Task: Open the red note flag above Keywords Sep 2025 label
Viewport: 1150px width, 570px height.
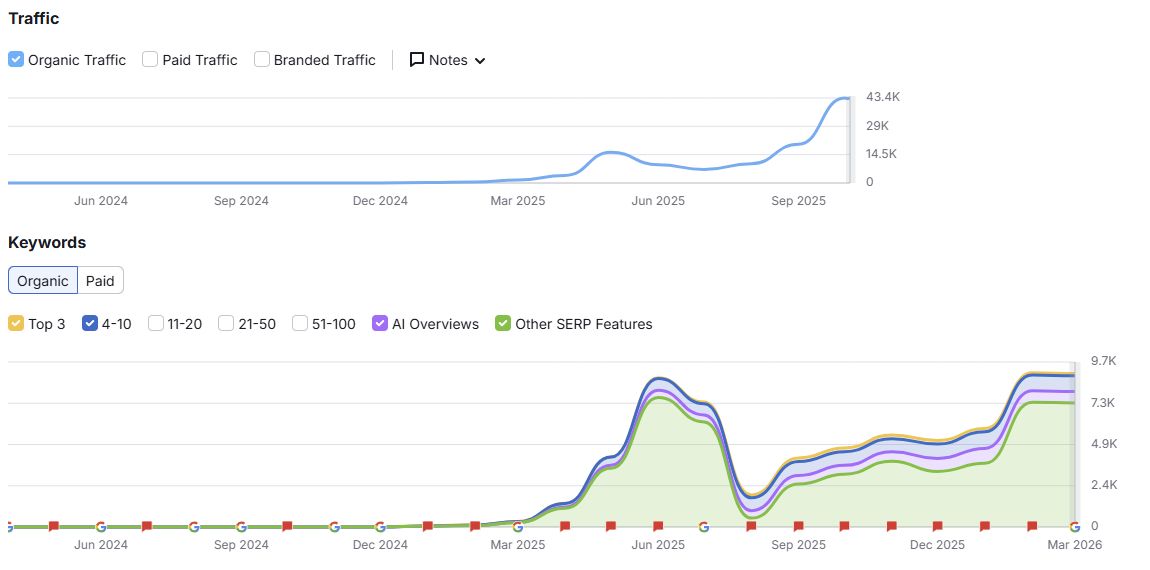Action: (x=798, y=526)
